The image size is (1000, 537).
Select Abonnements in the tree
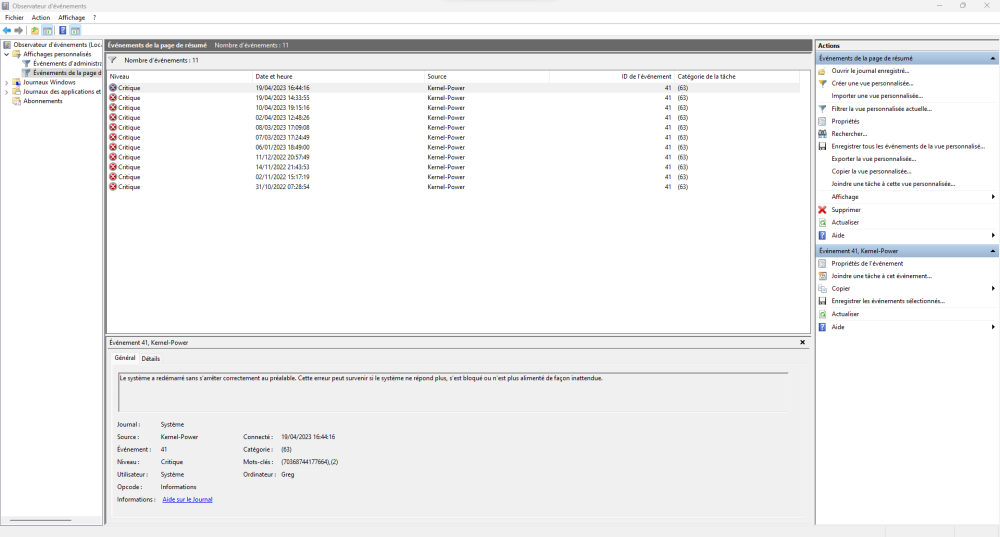(43, 101)
